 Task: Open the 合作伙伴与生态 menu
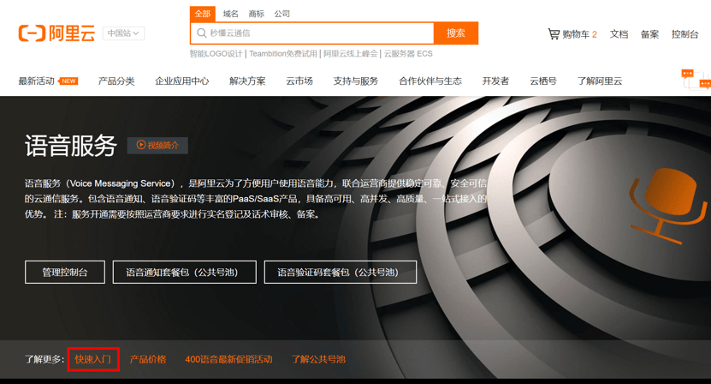tap(430, 81)
